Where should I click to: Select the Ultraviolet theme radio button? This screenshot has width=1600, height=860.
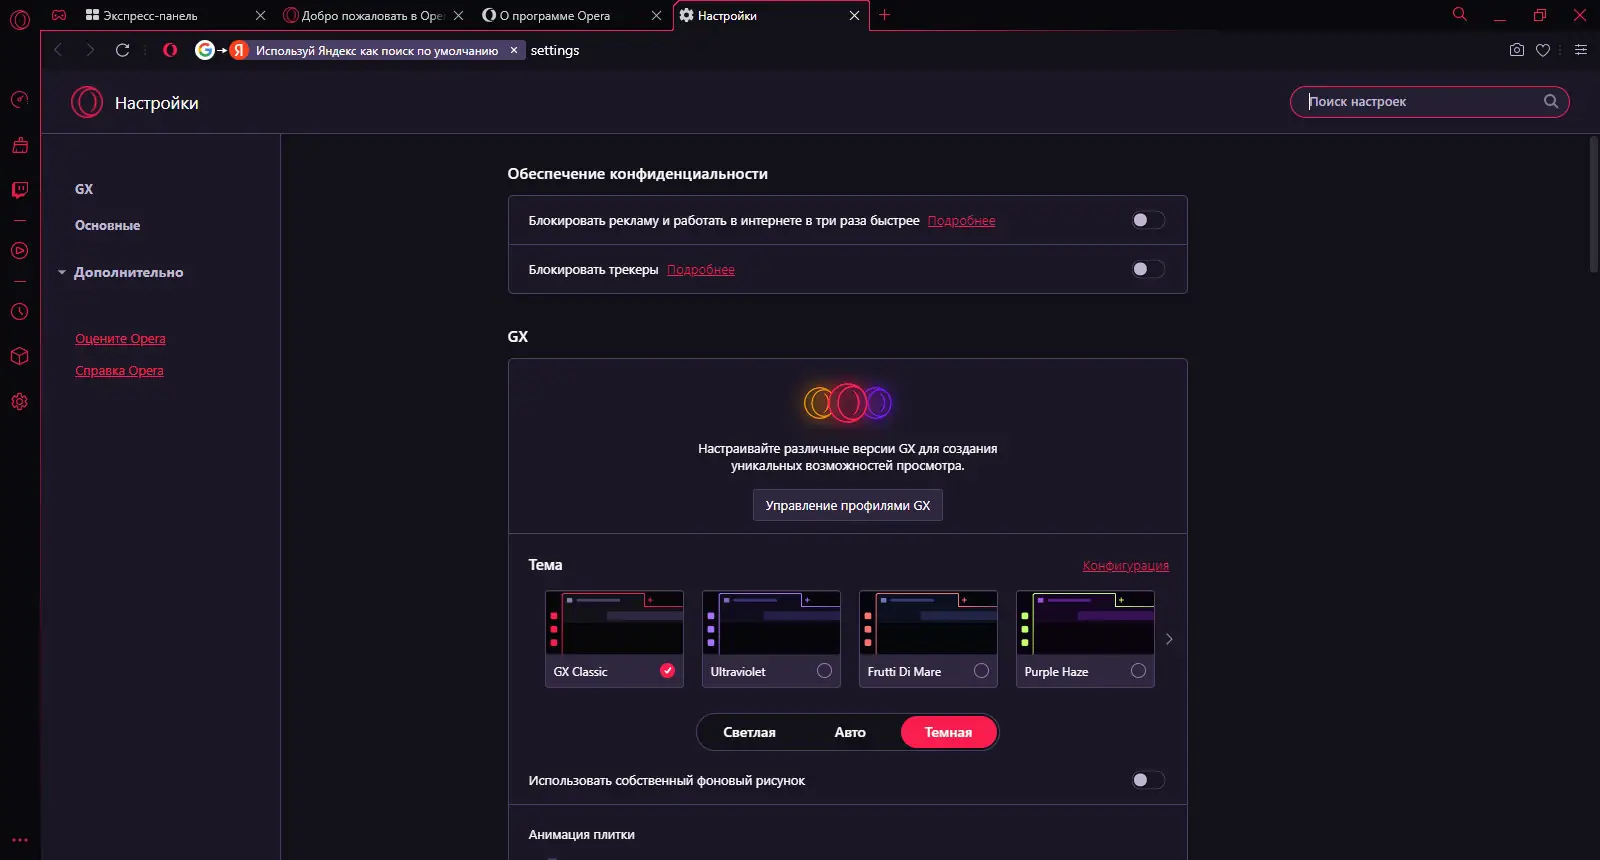coord(824,671)
